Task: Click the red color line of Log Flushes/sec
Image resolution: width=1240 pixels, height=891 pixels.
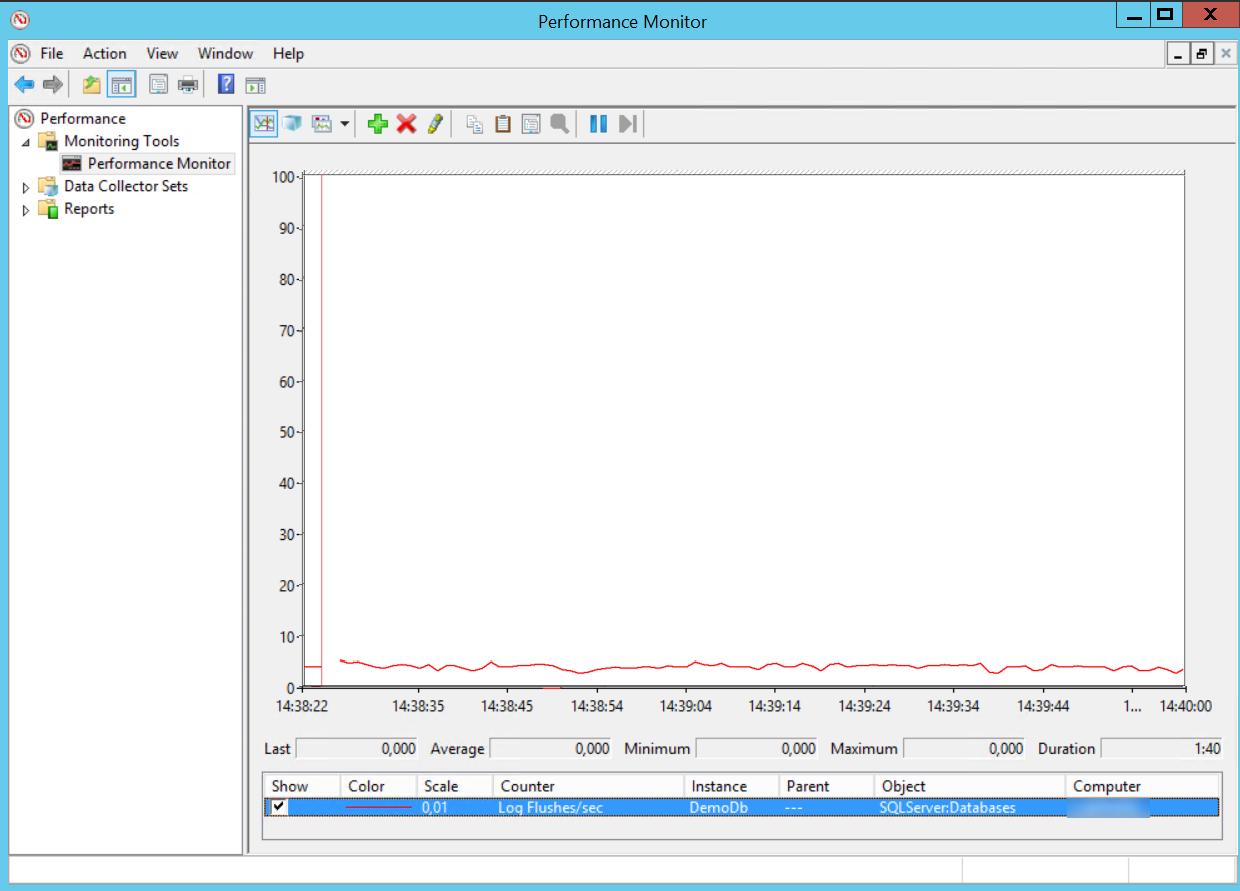Action: [x=378, y=807]
